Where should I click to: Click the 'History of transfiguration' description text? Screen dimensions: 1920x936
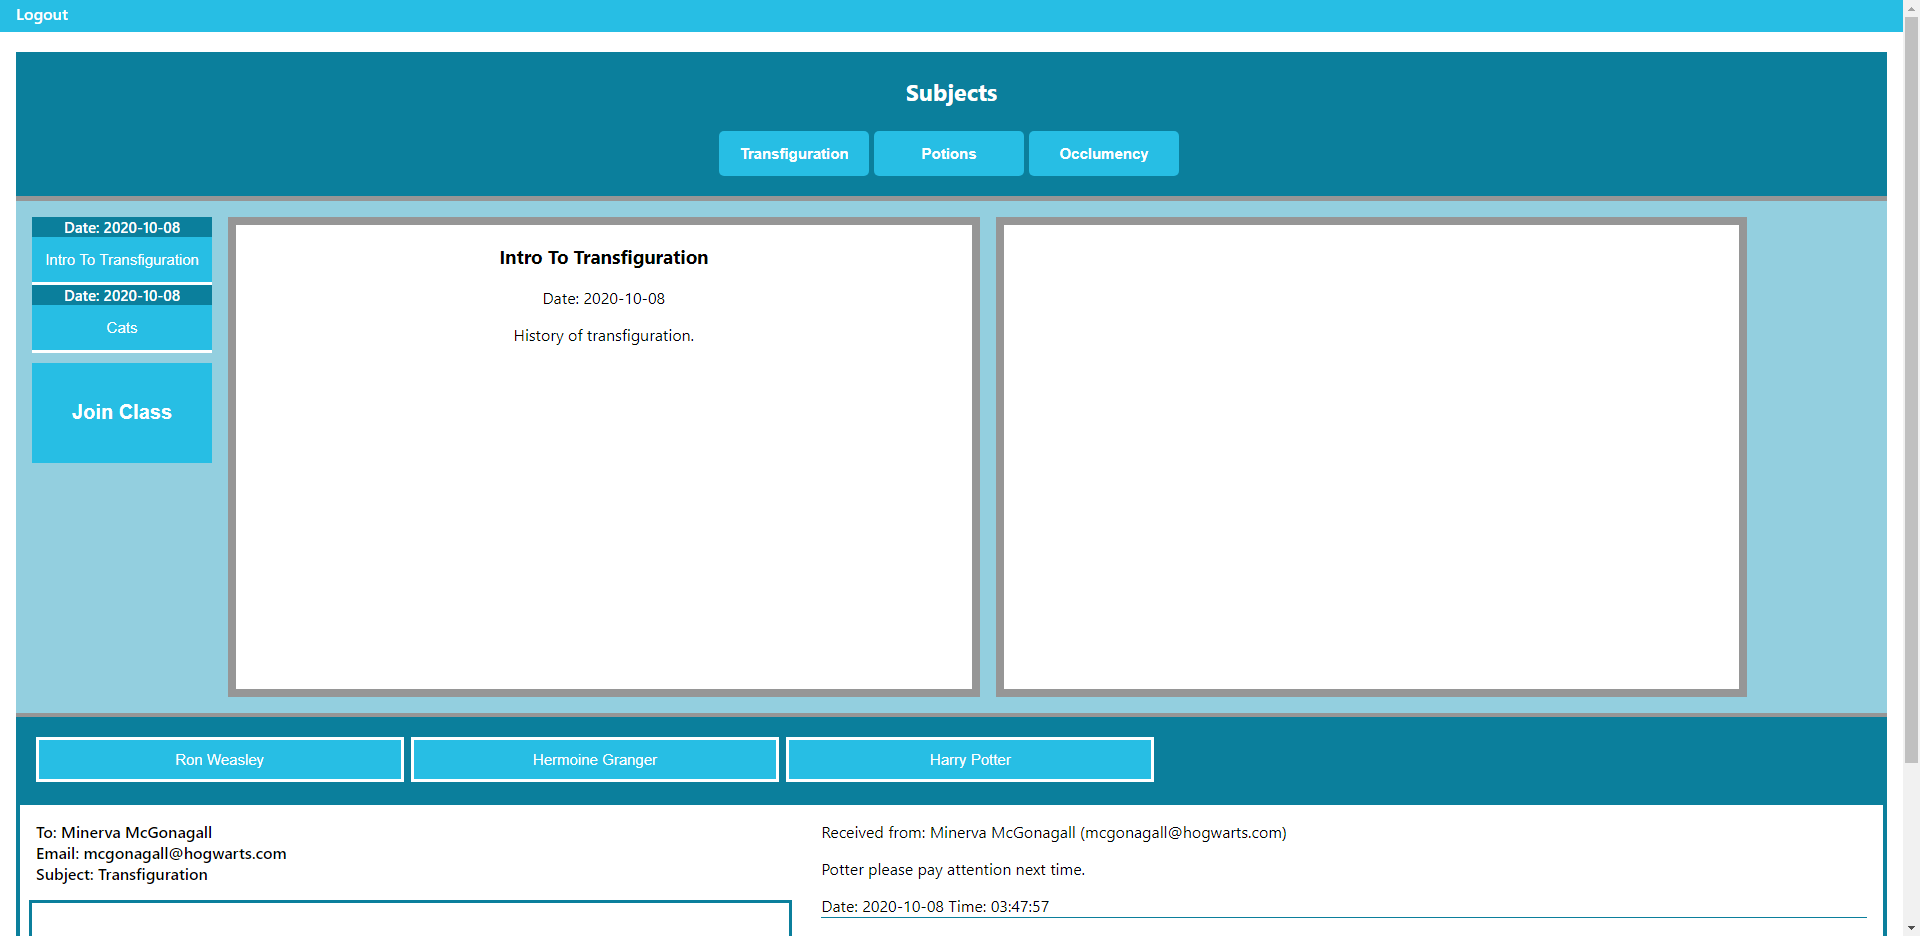pyautogui.click(x=603, y=336)
